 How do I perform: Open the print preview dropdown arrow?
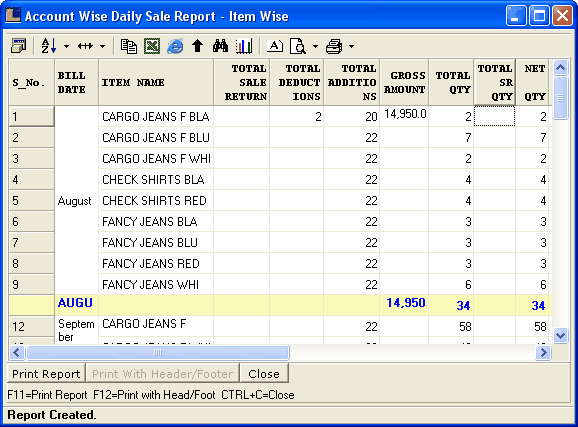(x=315, y=46)
